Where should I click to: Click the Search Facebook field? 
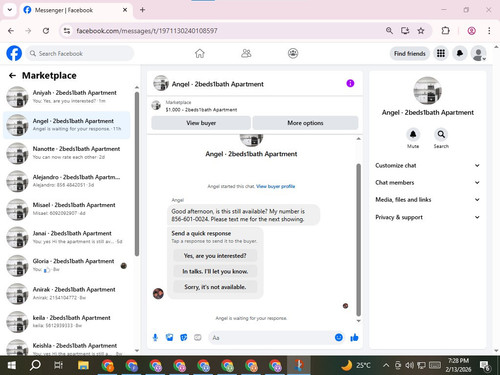(x=80, y=53)
